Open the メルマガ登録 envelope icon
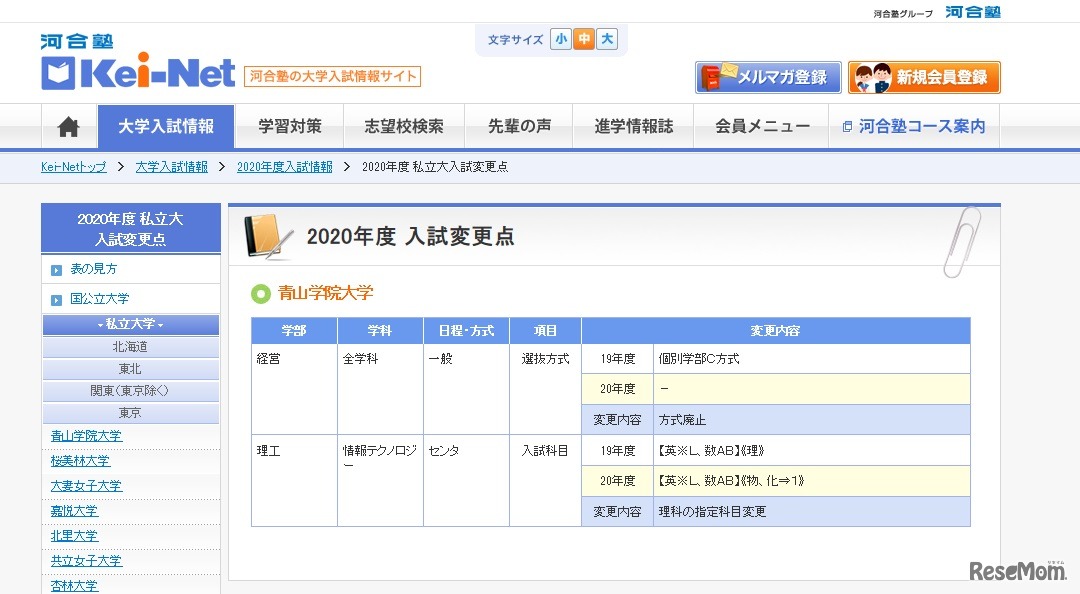Image resolution: width=1080 pixels, height=594 pixels. click(716, 76)
